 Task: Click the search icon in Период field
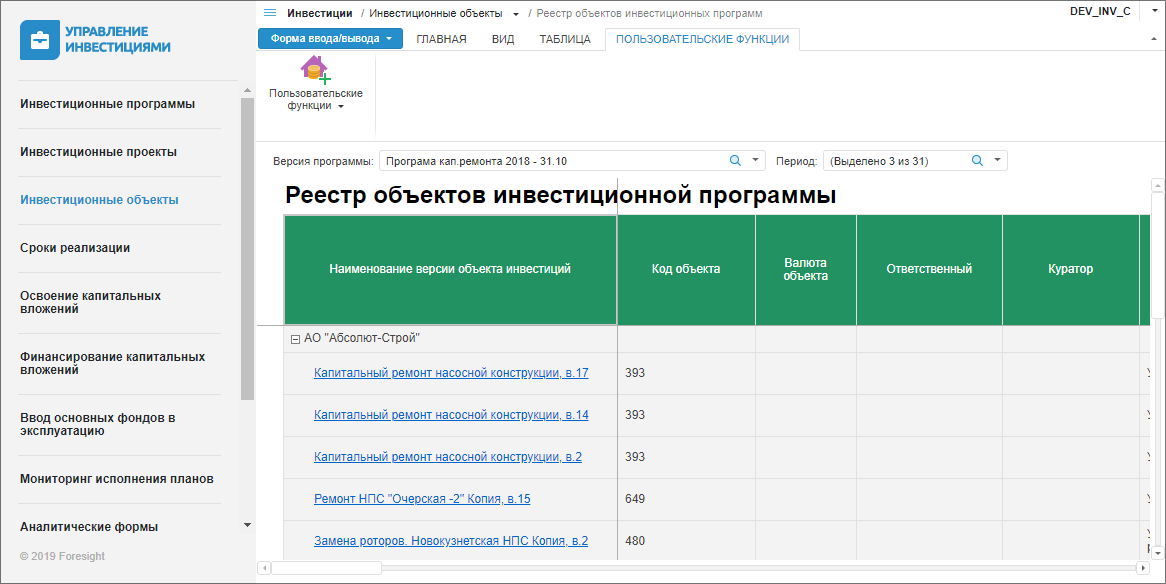pos(977,160)
